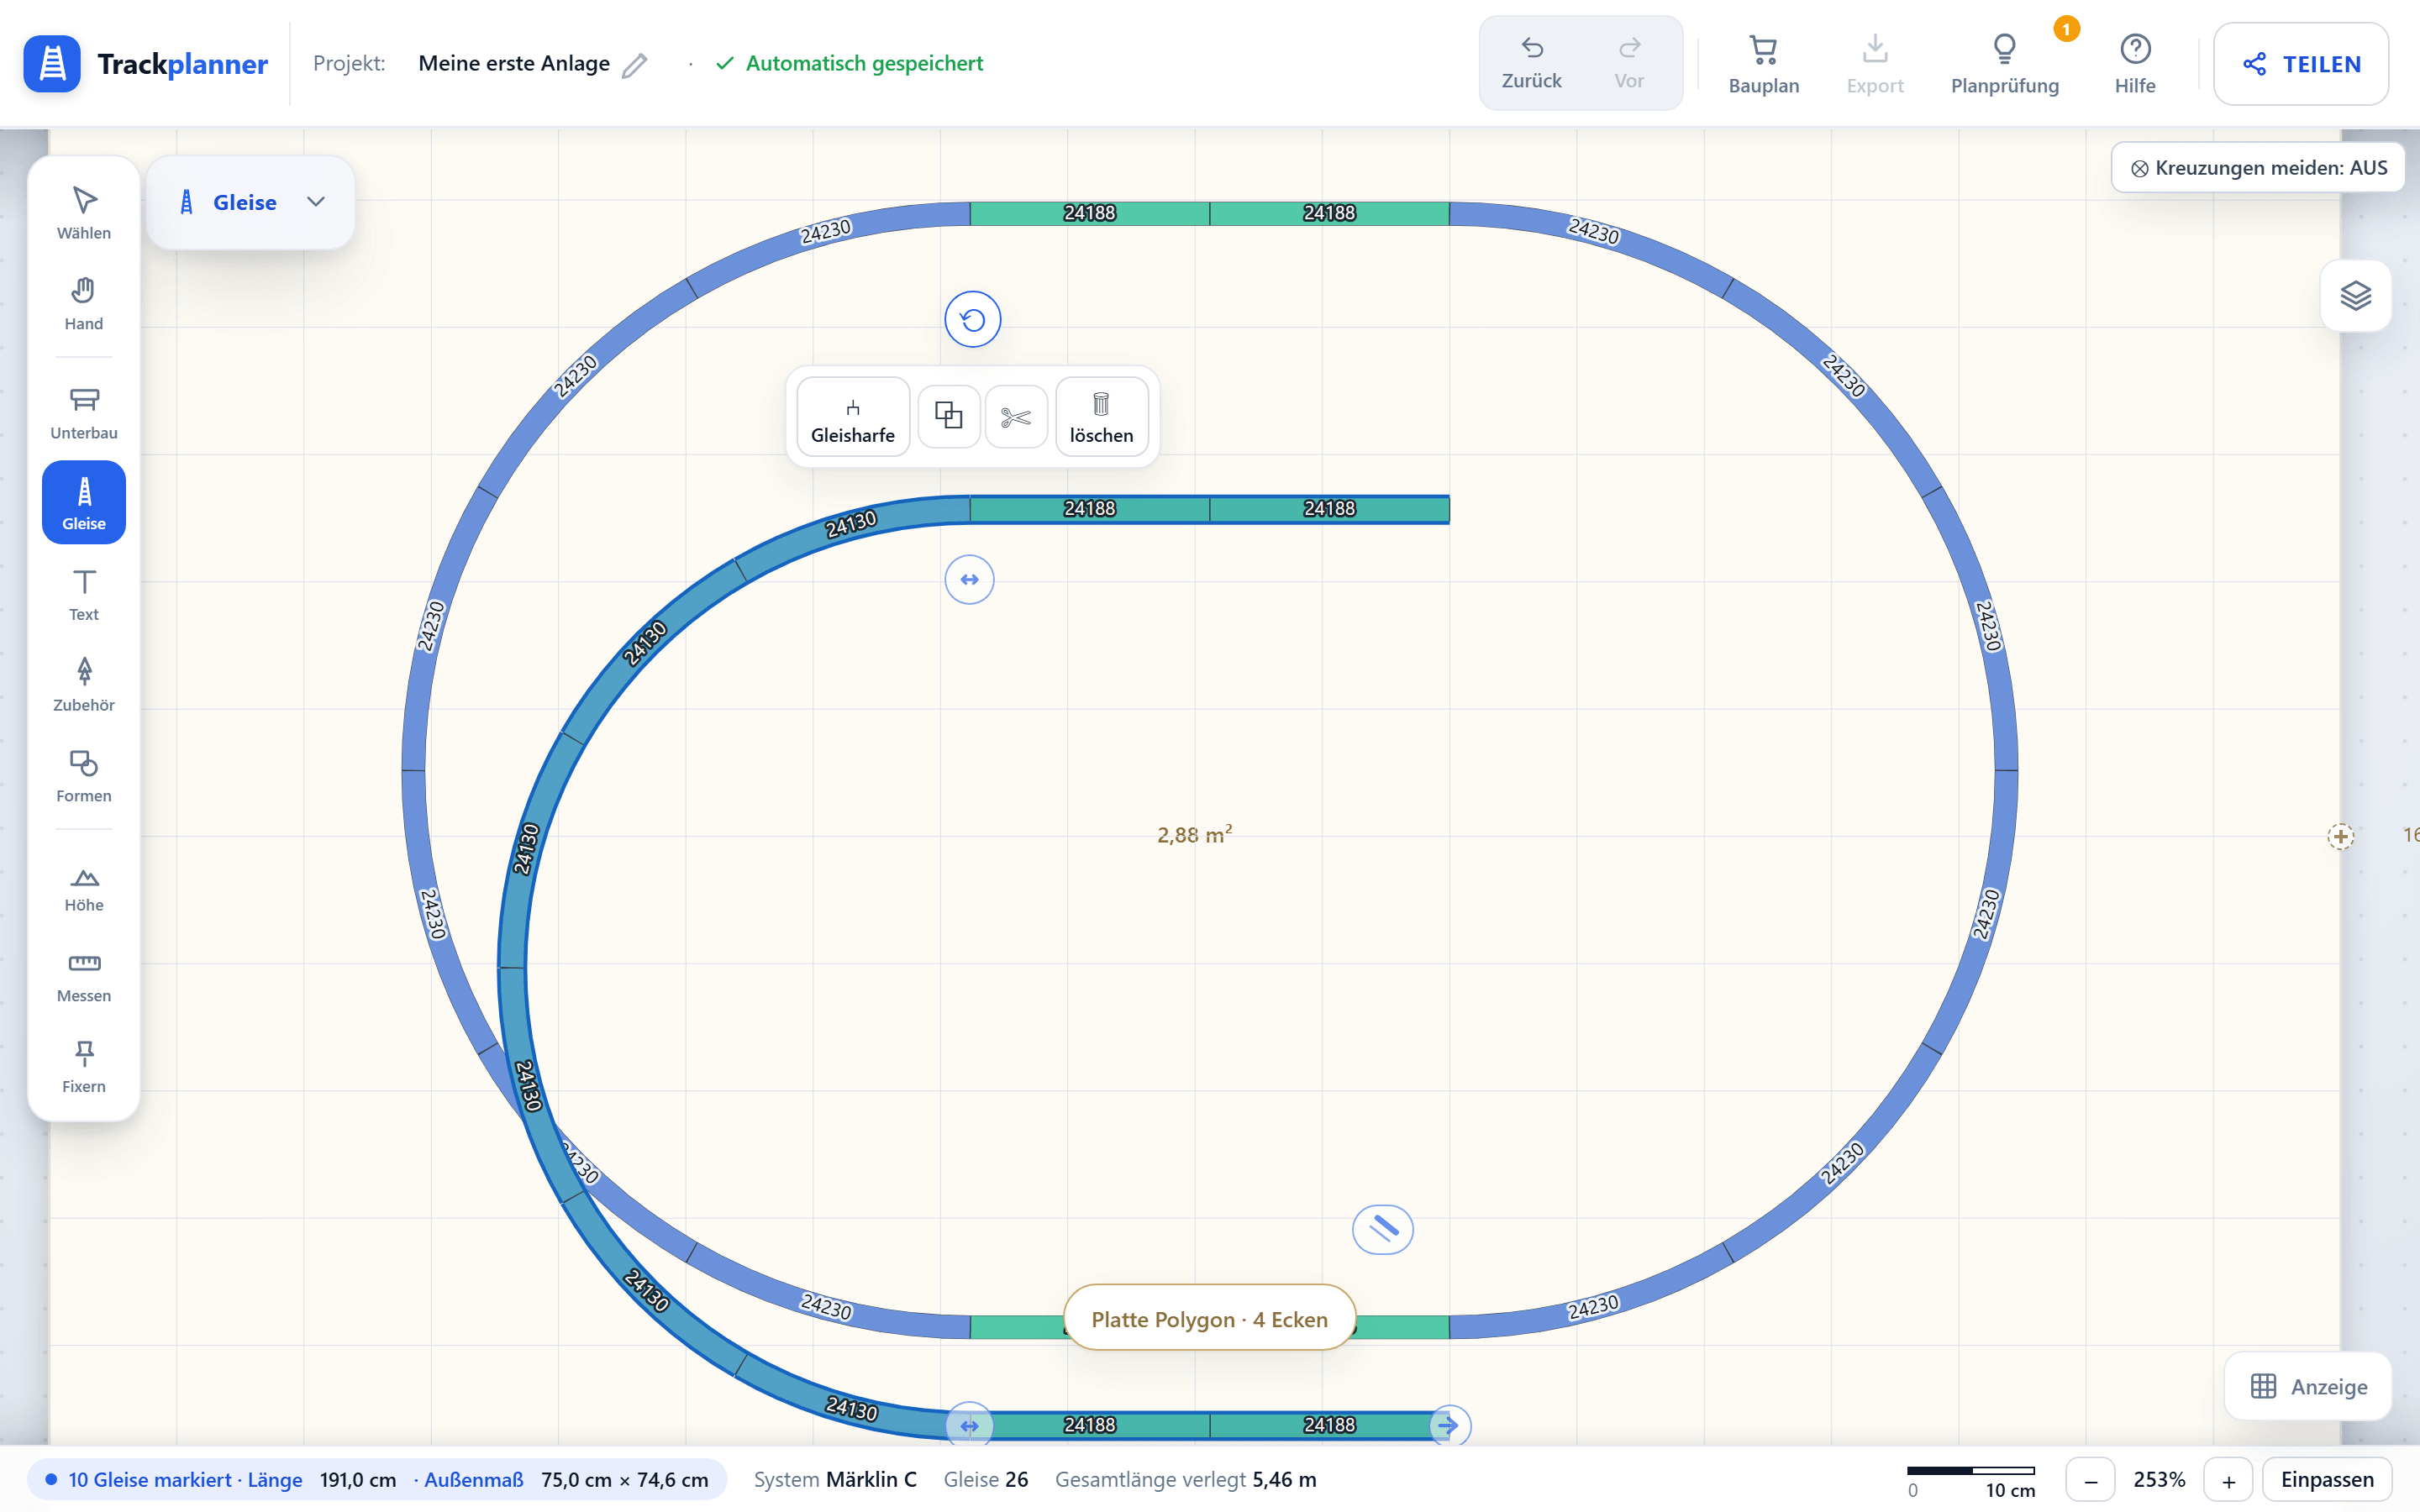This screenshot has width=2420, height=1512.
Task: Click the 10 cm scale bar
Action: [x=1971, y=1481]
